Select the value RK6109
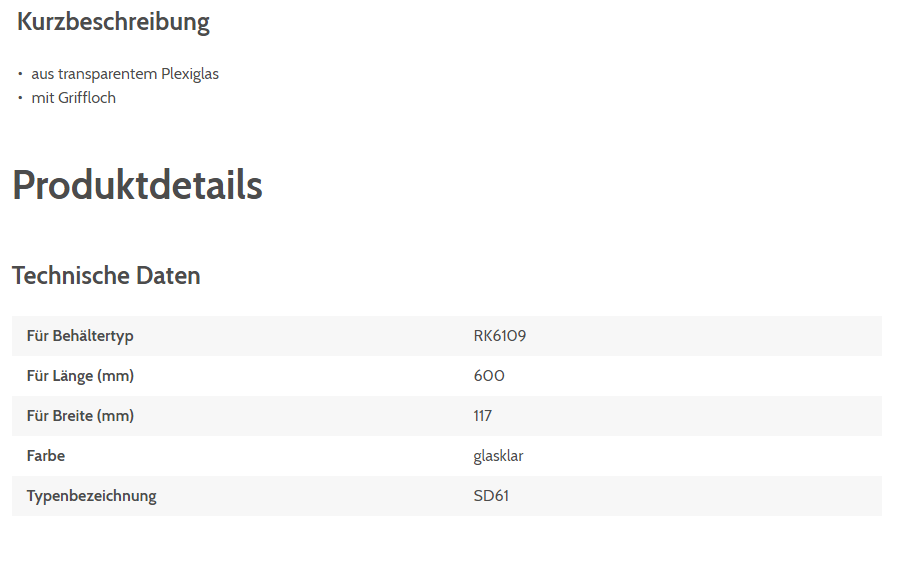Image resolution: width=897 pixels, height=565 pixels. pos(500,336)
